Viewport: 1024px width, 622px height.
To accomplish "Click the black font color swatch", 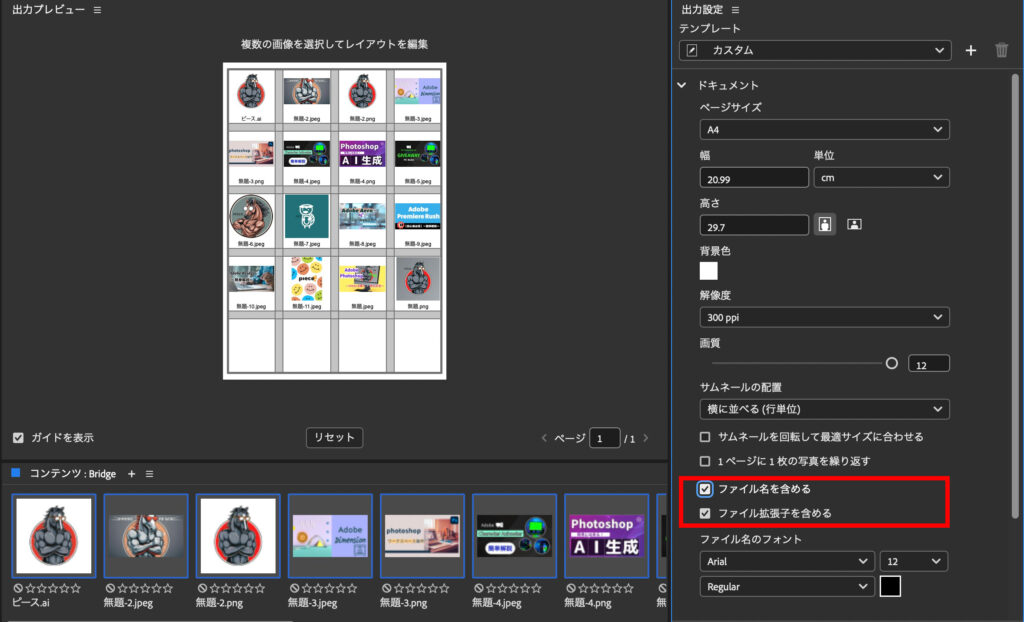I will tap(890, 586).
